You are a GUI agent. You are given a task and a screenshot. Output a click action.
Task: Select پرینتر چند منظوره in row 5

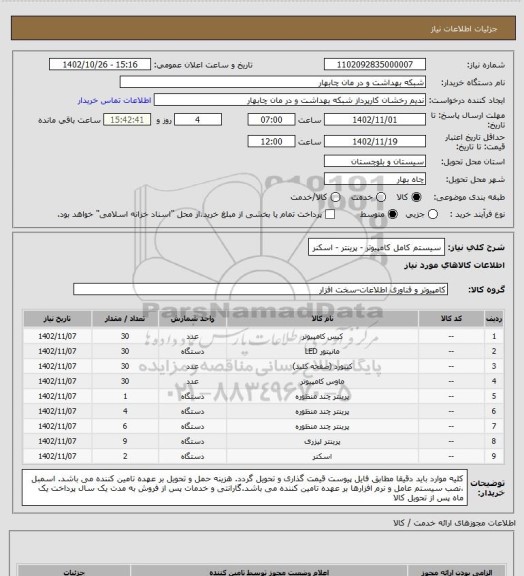322,397
